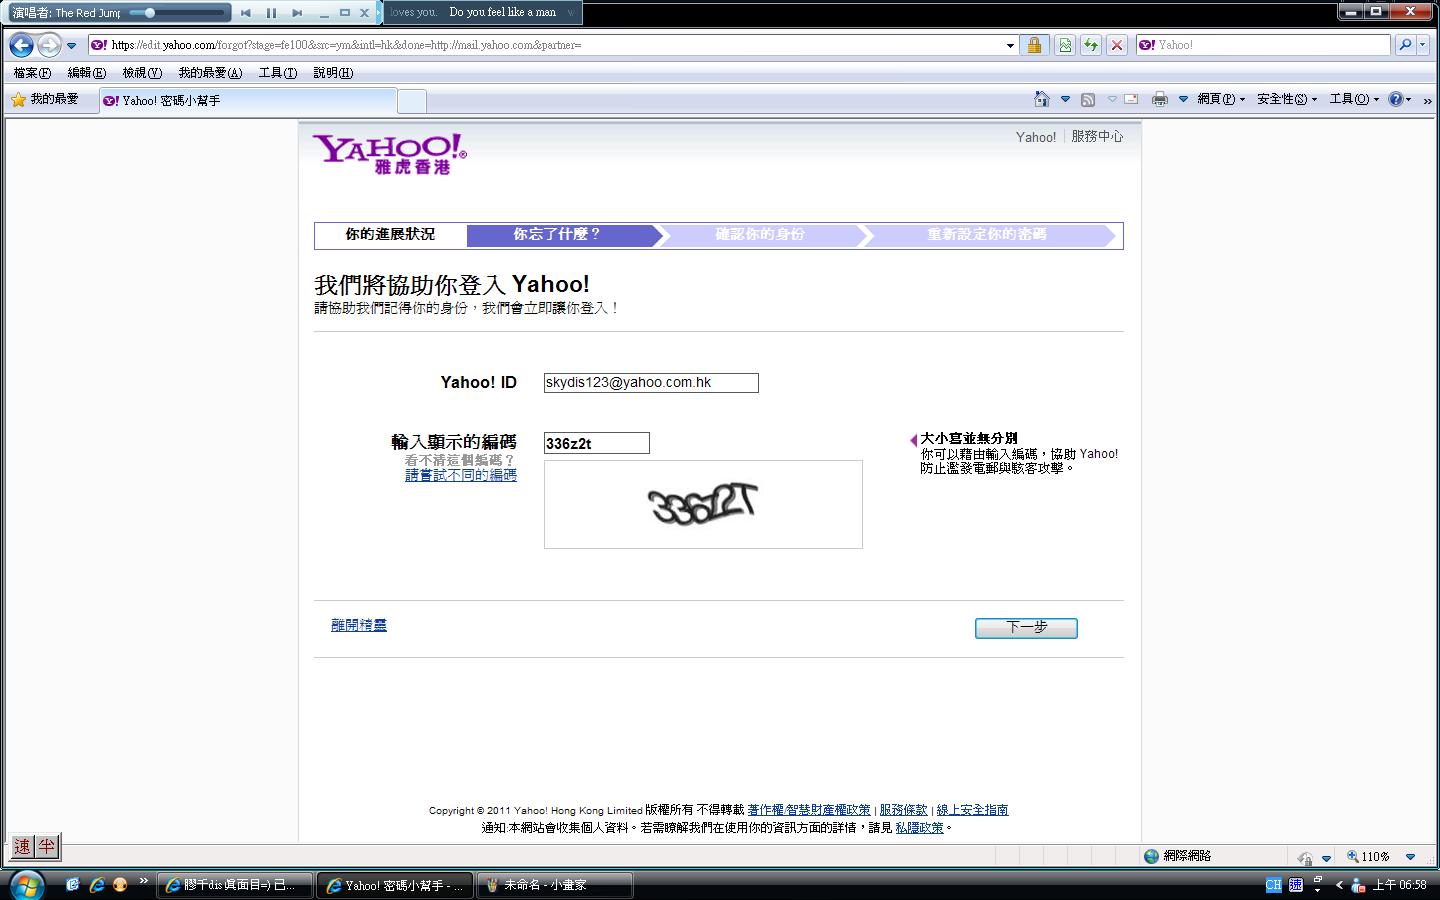The height and width of the screenshot is (900, 1440).
Task: Open the Yahoo! link in page header
Action: [x=1036, y=137]
